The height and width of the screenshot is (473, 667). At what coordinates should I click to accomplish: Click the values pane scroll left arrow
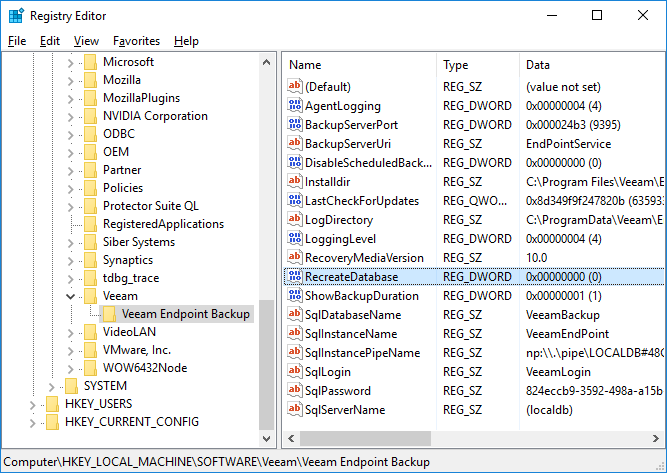[x=291, y=438]
